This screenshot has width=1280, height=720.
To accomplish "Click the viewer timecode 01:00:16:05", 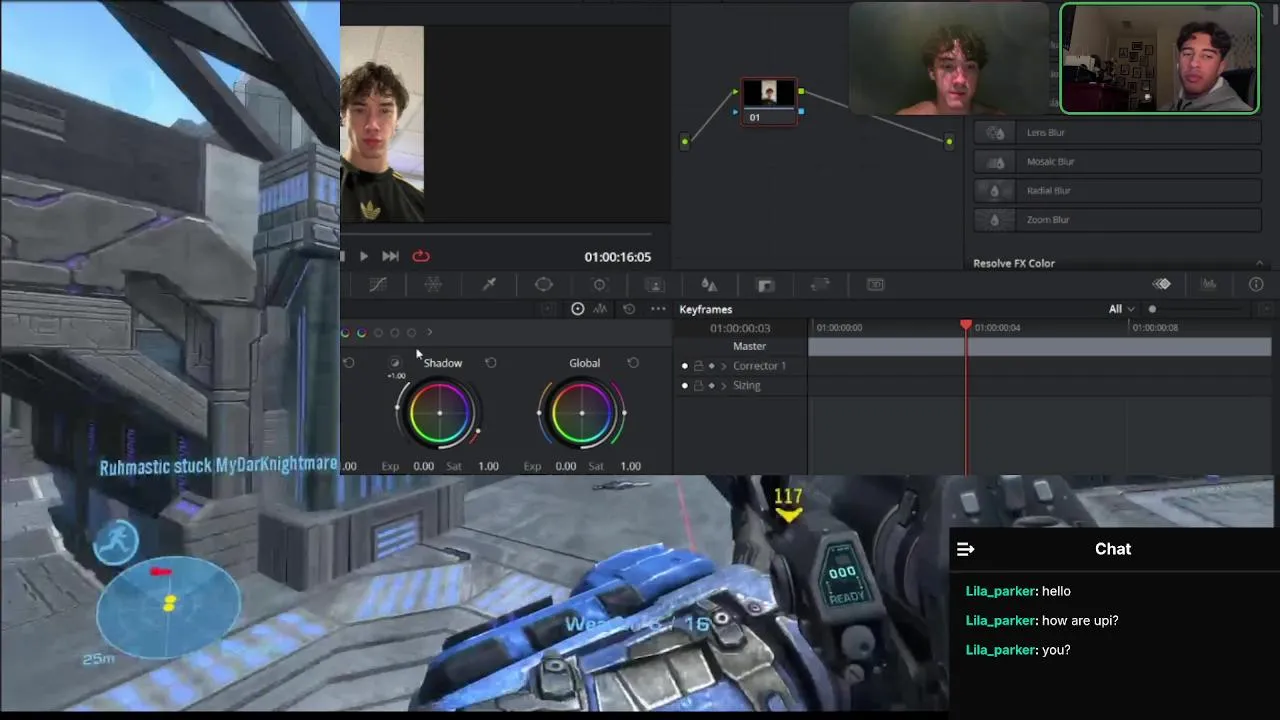I will tap(617, 257).
